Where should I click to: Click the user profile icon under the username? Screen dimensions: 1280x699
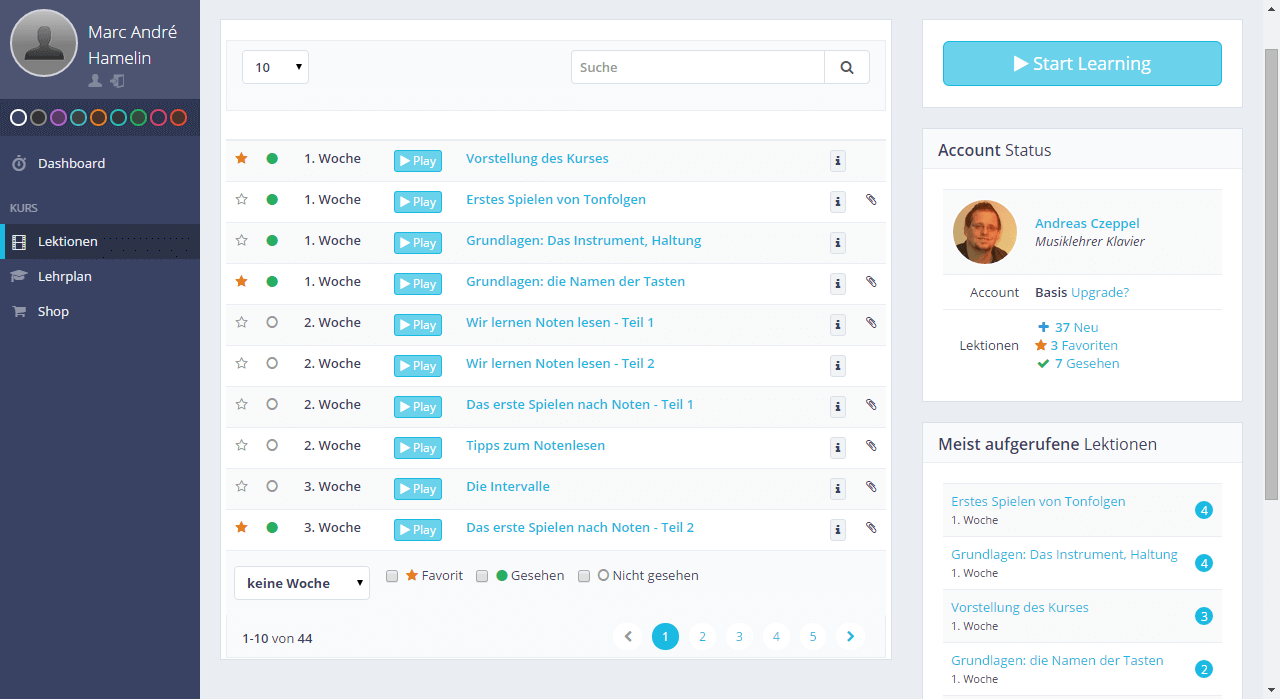[95, 81]
